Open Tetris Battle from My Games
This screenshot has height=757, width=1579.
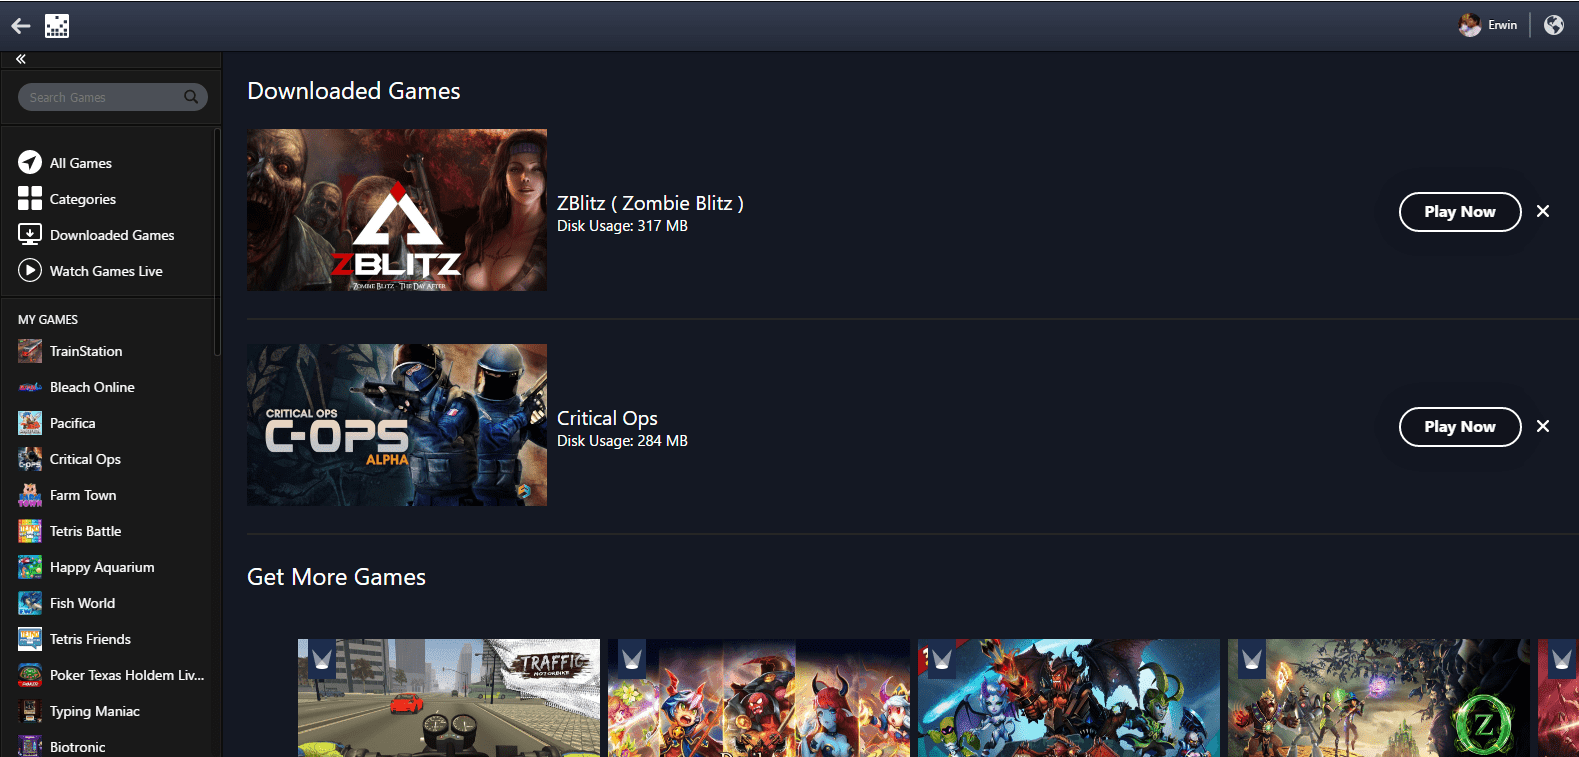(x=85, y=531)
